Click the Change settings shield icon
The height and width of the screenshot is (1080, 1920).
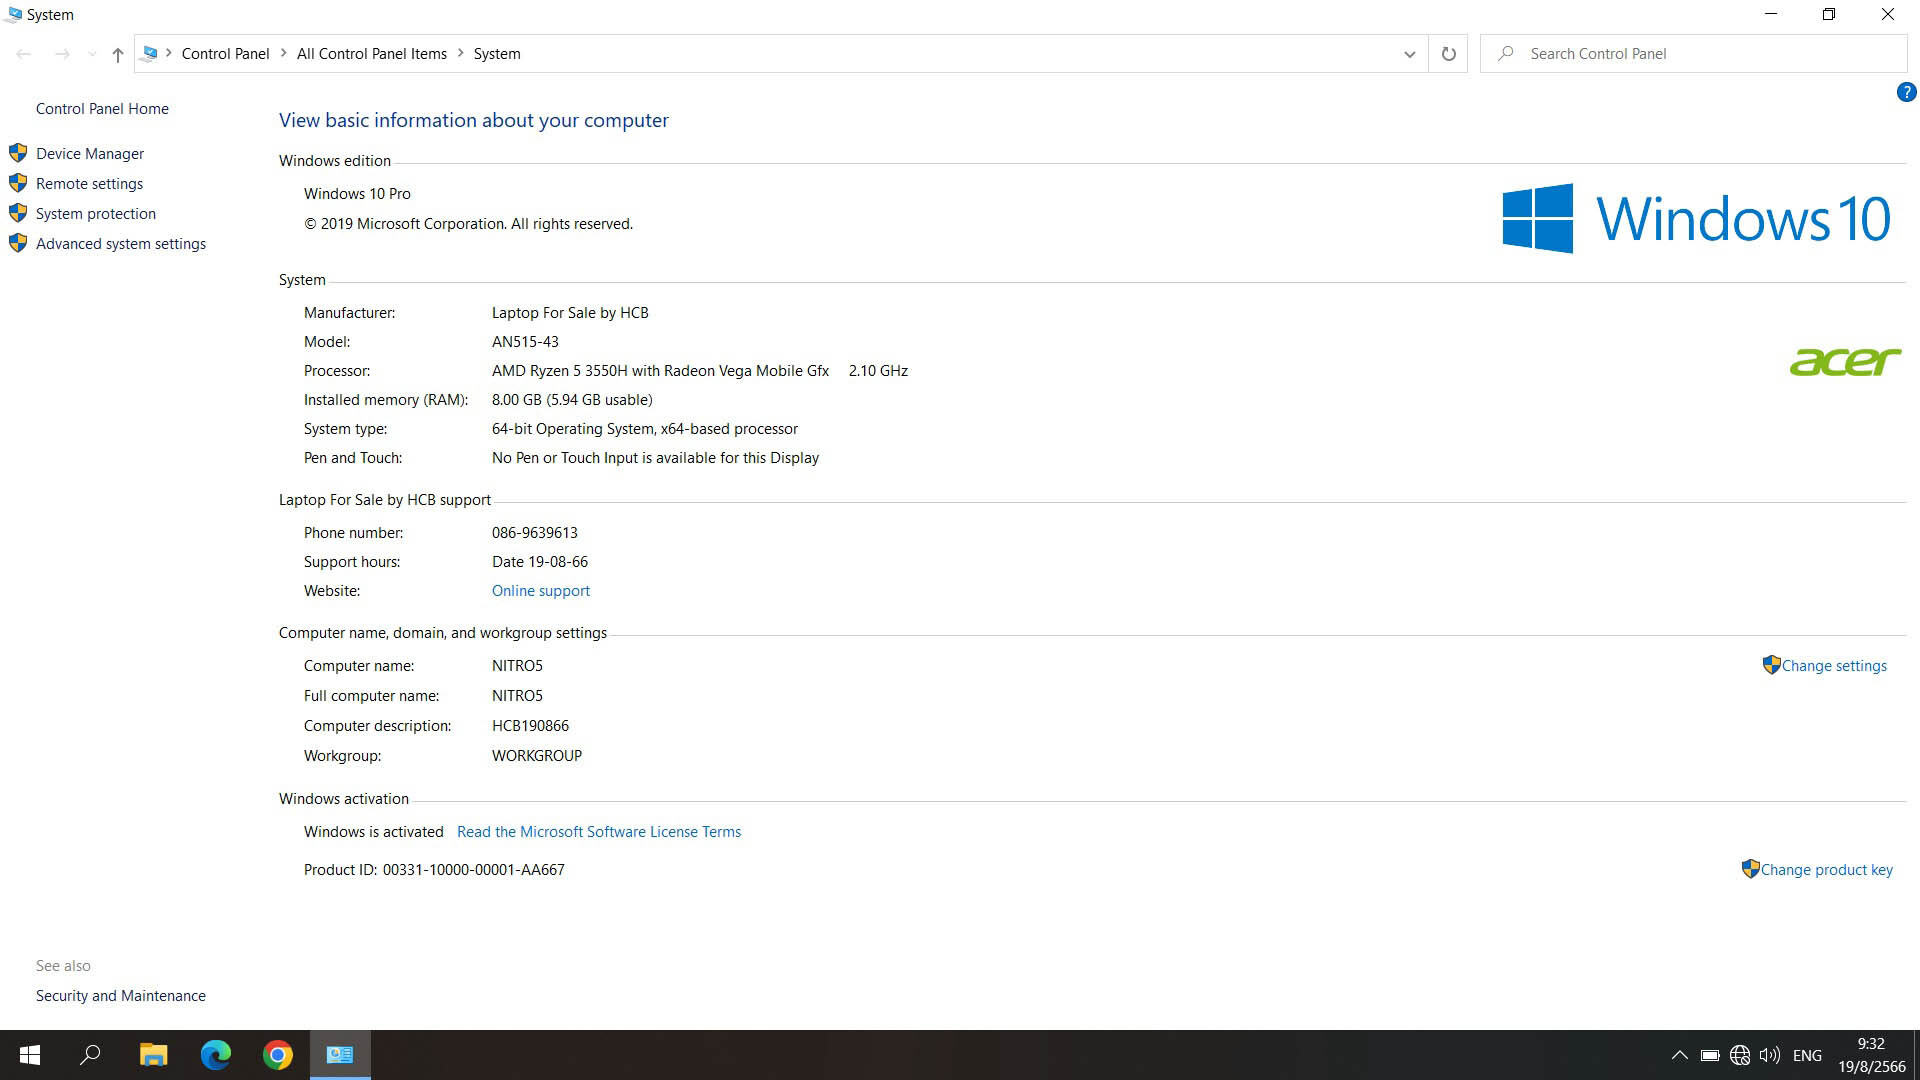click(1771, 665)
